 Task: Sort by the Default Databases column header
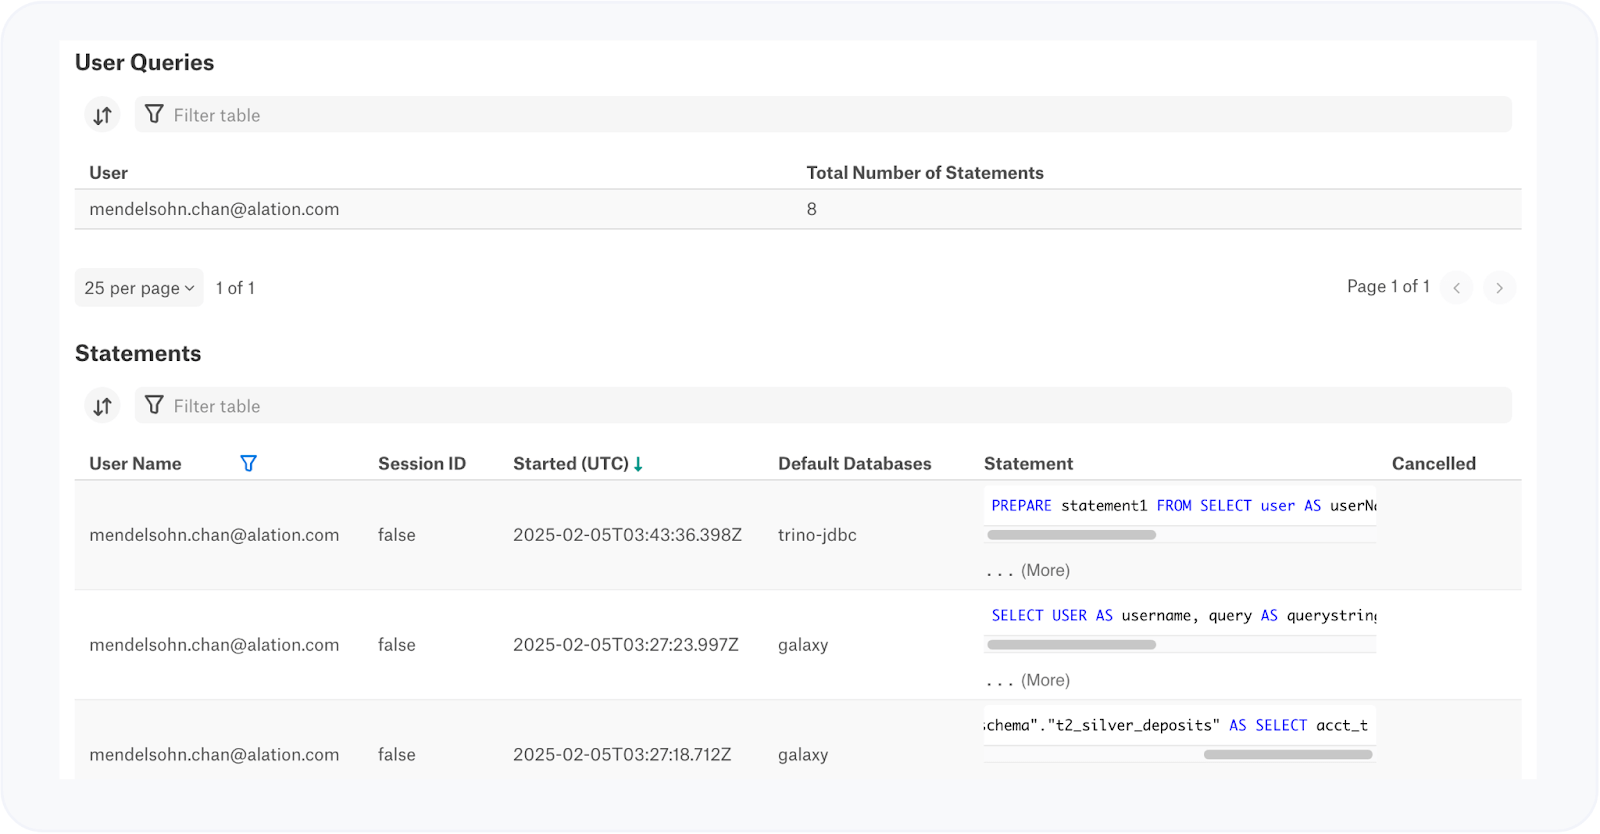pyautogui.click(x=854, y=464)
